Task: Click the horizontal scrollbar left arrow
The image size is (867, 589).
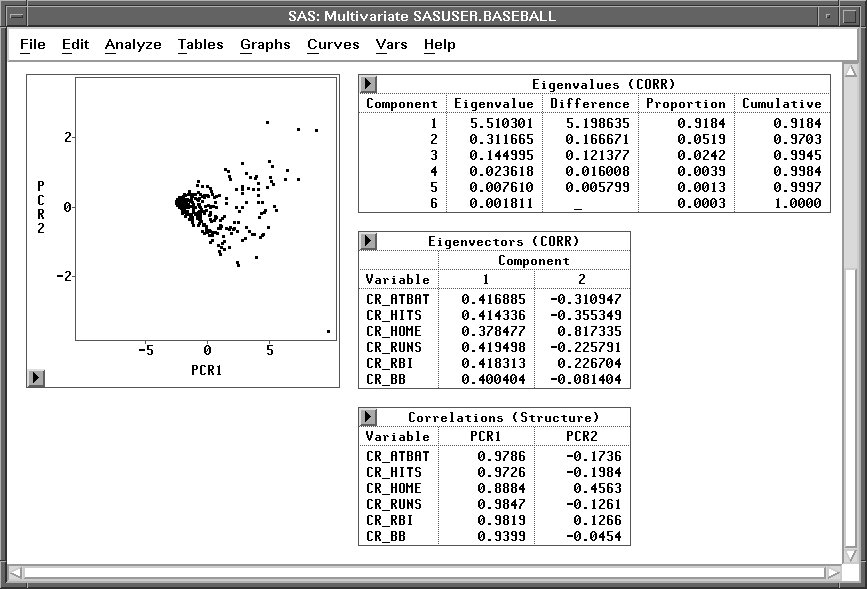Action: [15, 573]
